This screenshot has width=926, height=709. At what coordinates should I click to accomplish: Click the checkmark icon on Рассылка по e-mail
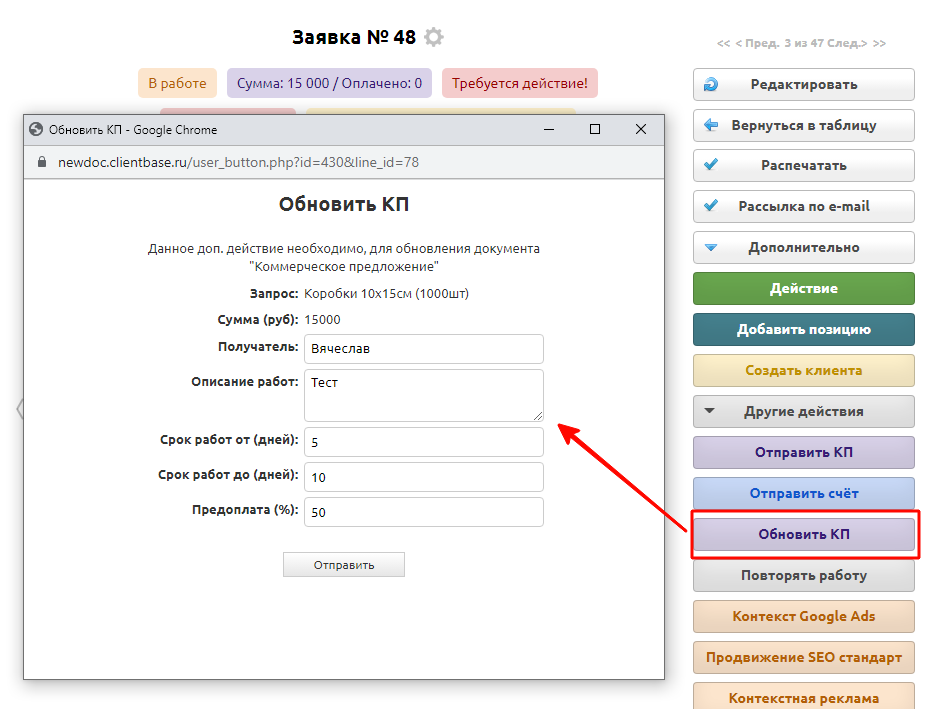[711, 206]
